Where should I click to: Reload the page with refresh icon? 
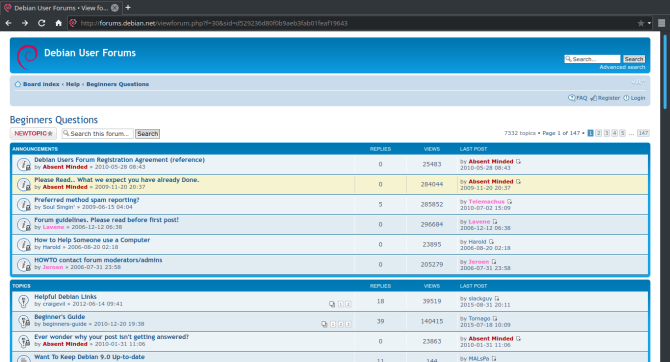click(x=41, y=23)
